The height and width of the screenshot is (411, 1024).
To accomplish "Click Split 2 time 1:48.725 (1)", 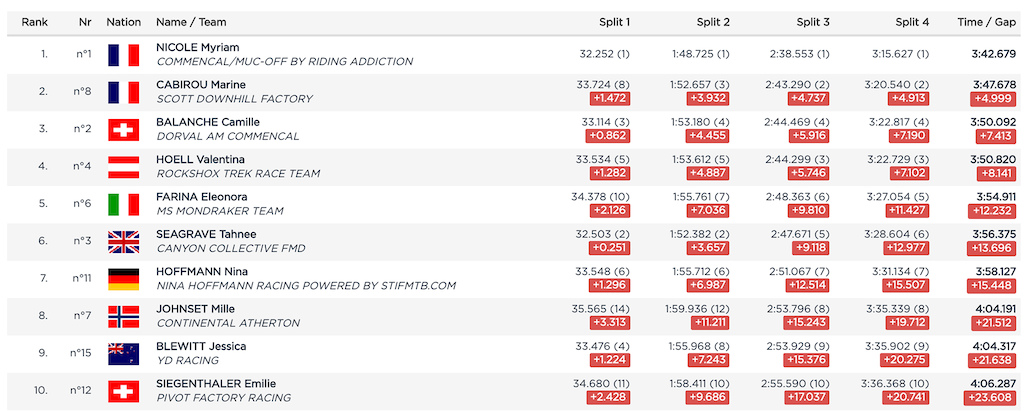I will [x=701, y=54].
